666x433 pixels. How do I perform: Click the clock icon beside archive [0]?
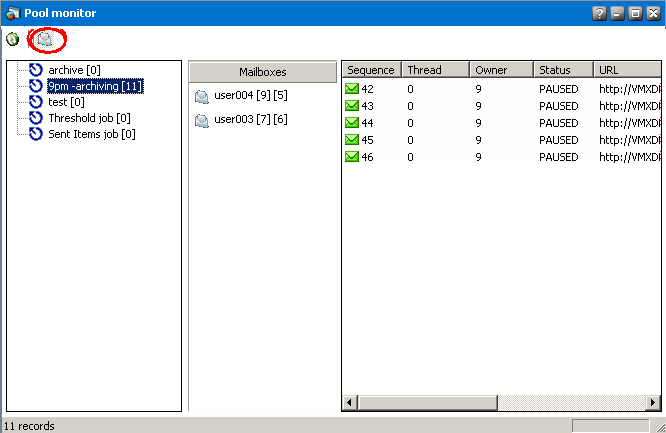(x=36, y=70)
